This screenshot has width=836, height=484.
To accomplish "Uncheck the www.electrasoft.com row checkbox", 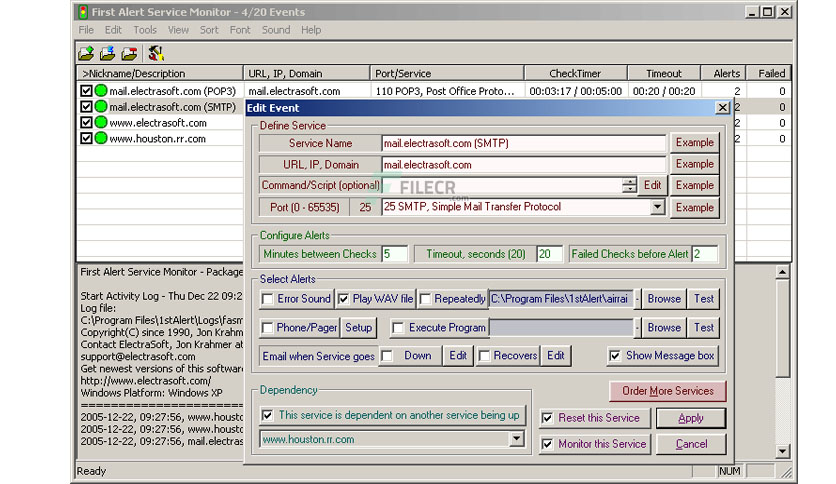I will (x=86, y=123).
